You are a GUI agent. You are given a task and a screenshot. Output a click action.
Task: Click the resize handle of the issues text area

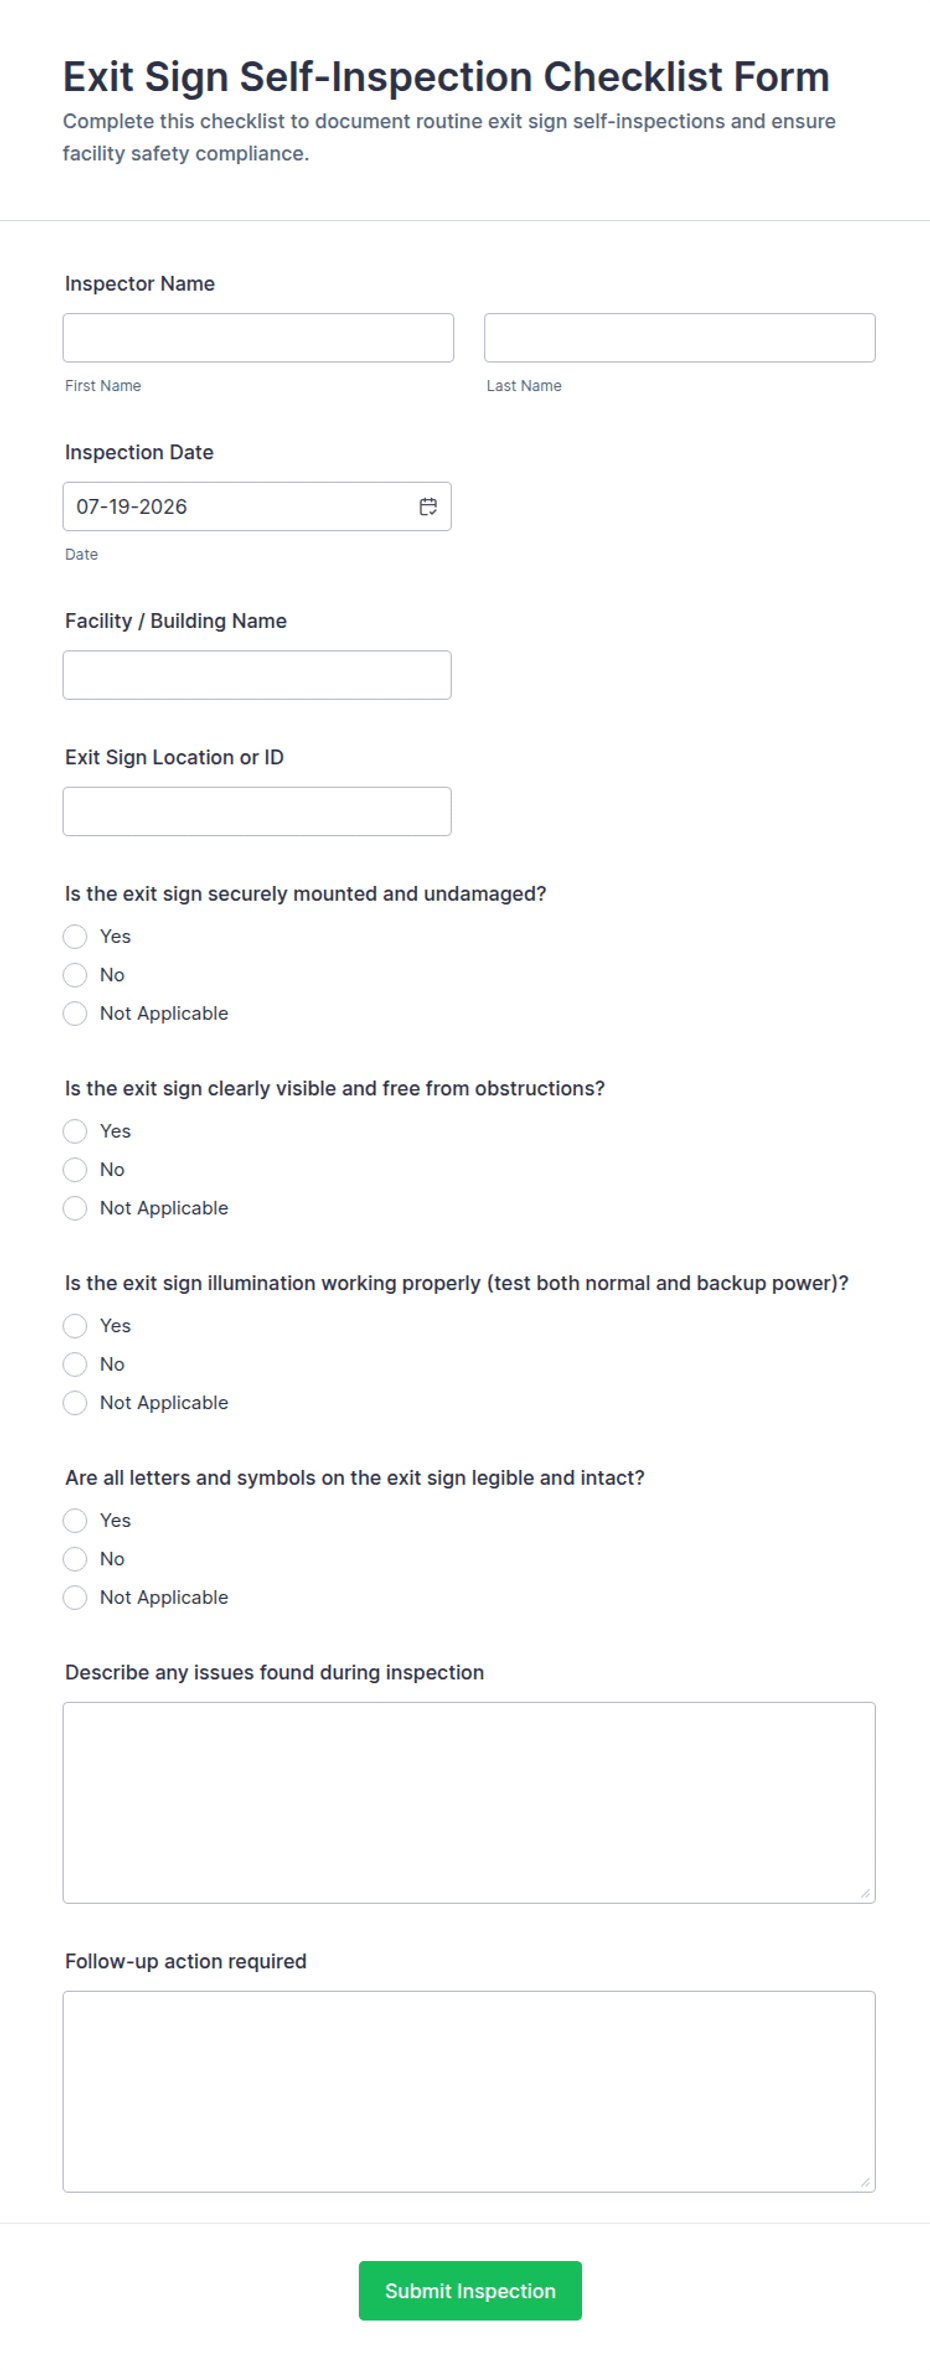tap(865, 1893)
